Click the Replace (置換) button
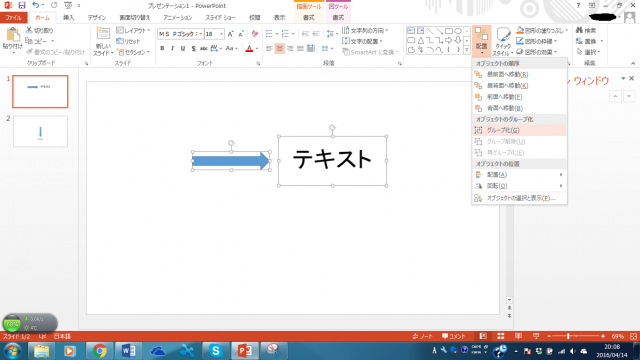The height and width of the screenshot is (360, 640). click(x=589, y=41)
